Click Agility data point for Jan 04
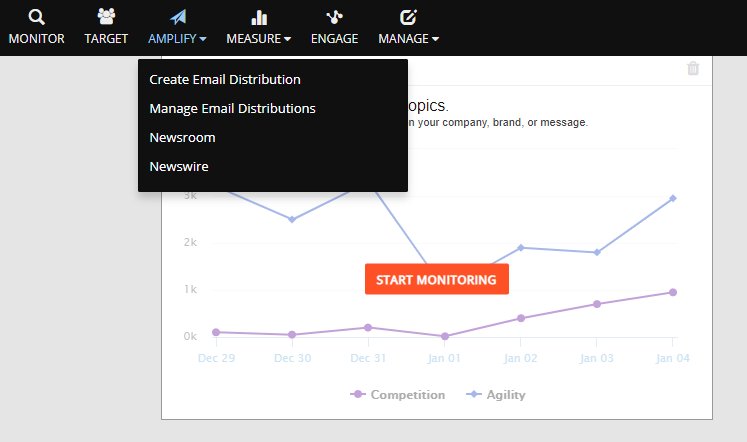The image size is (747, 442). [x=673, y=198]
